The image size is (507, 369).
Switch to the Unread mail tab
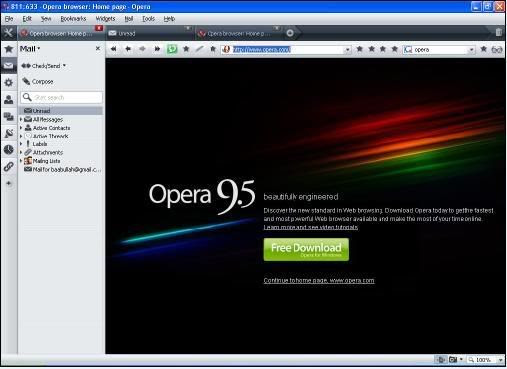(150, 33)
